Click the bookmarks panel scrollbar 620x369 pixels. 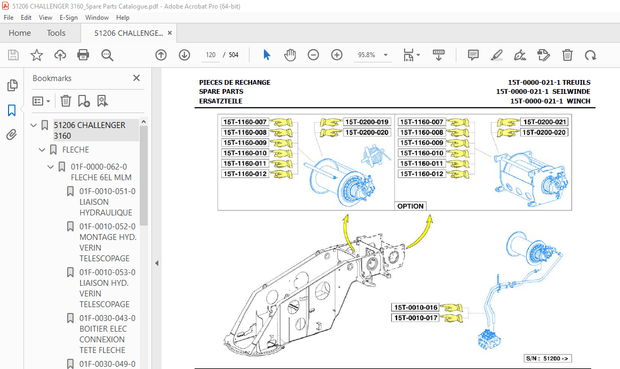coord(144,176)
